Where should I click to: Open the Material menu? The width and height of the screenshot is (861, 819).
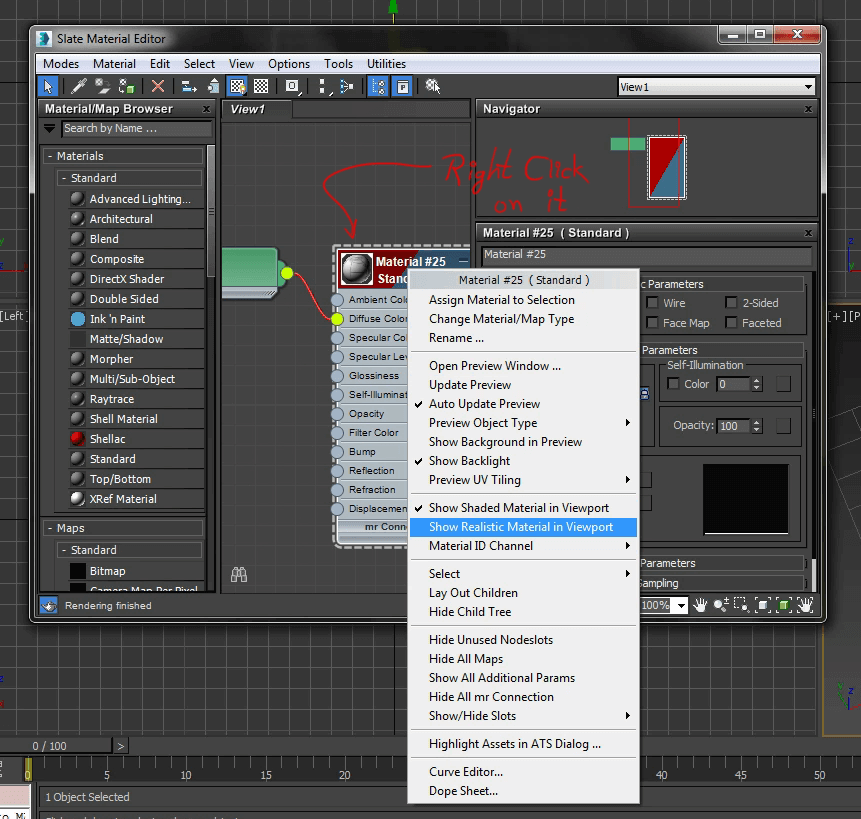click(114, 64)
